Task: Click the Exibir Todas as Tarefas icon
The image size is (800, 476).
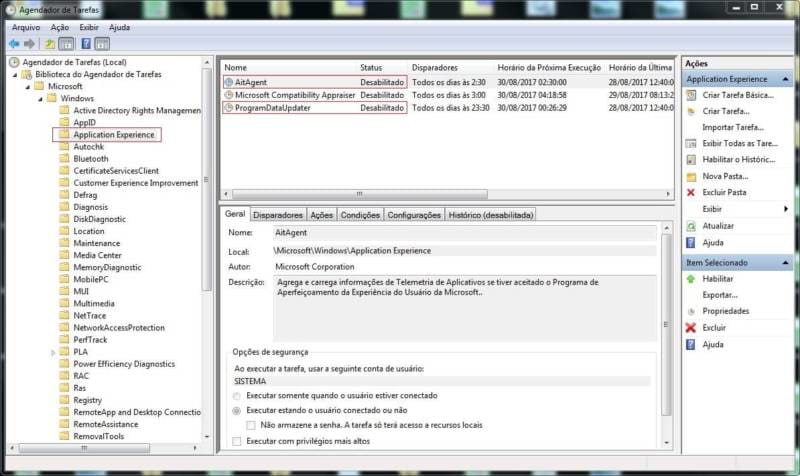Action: click(x=691, y=143)
